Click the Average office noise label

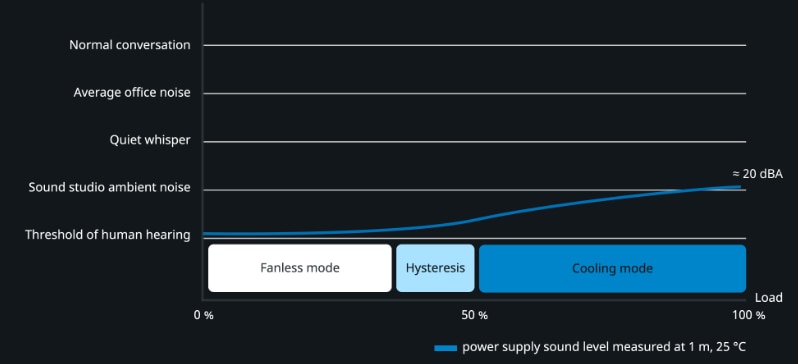click(132, 93)
